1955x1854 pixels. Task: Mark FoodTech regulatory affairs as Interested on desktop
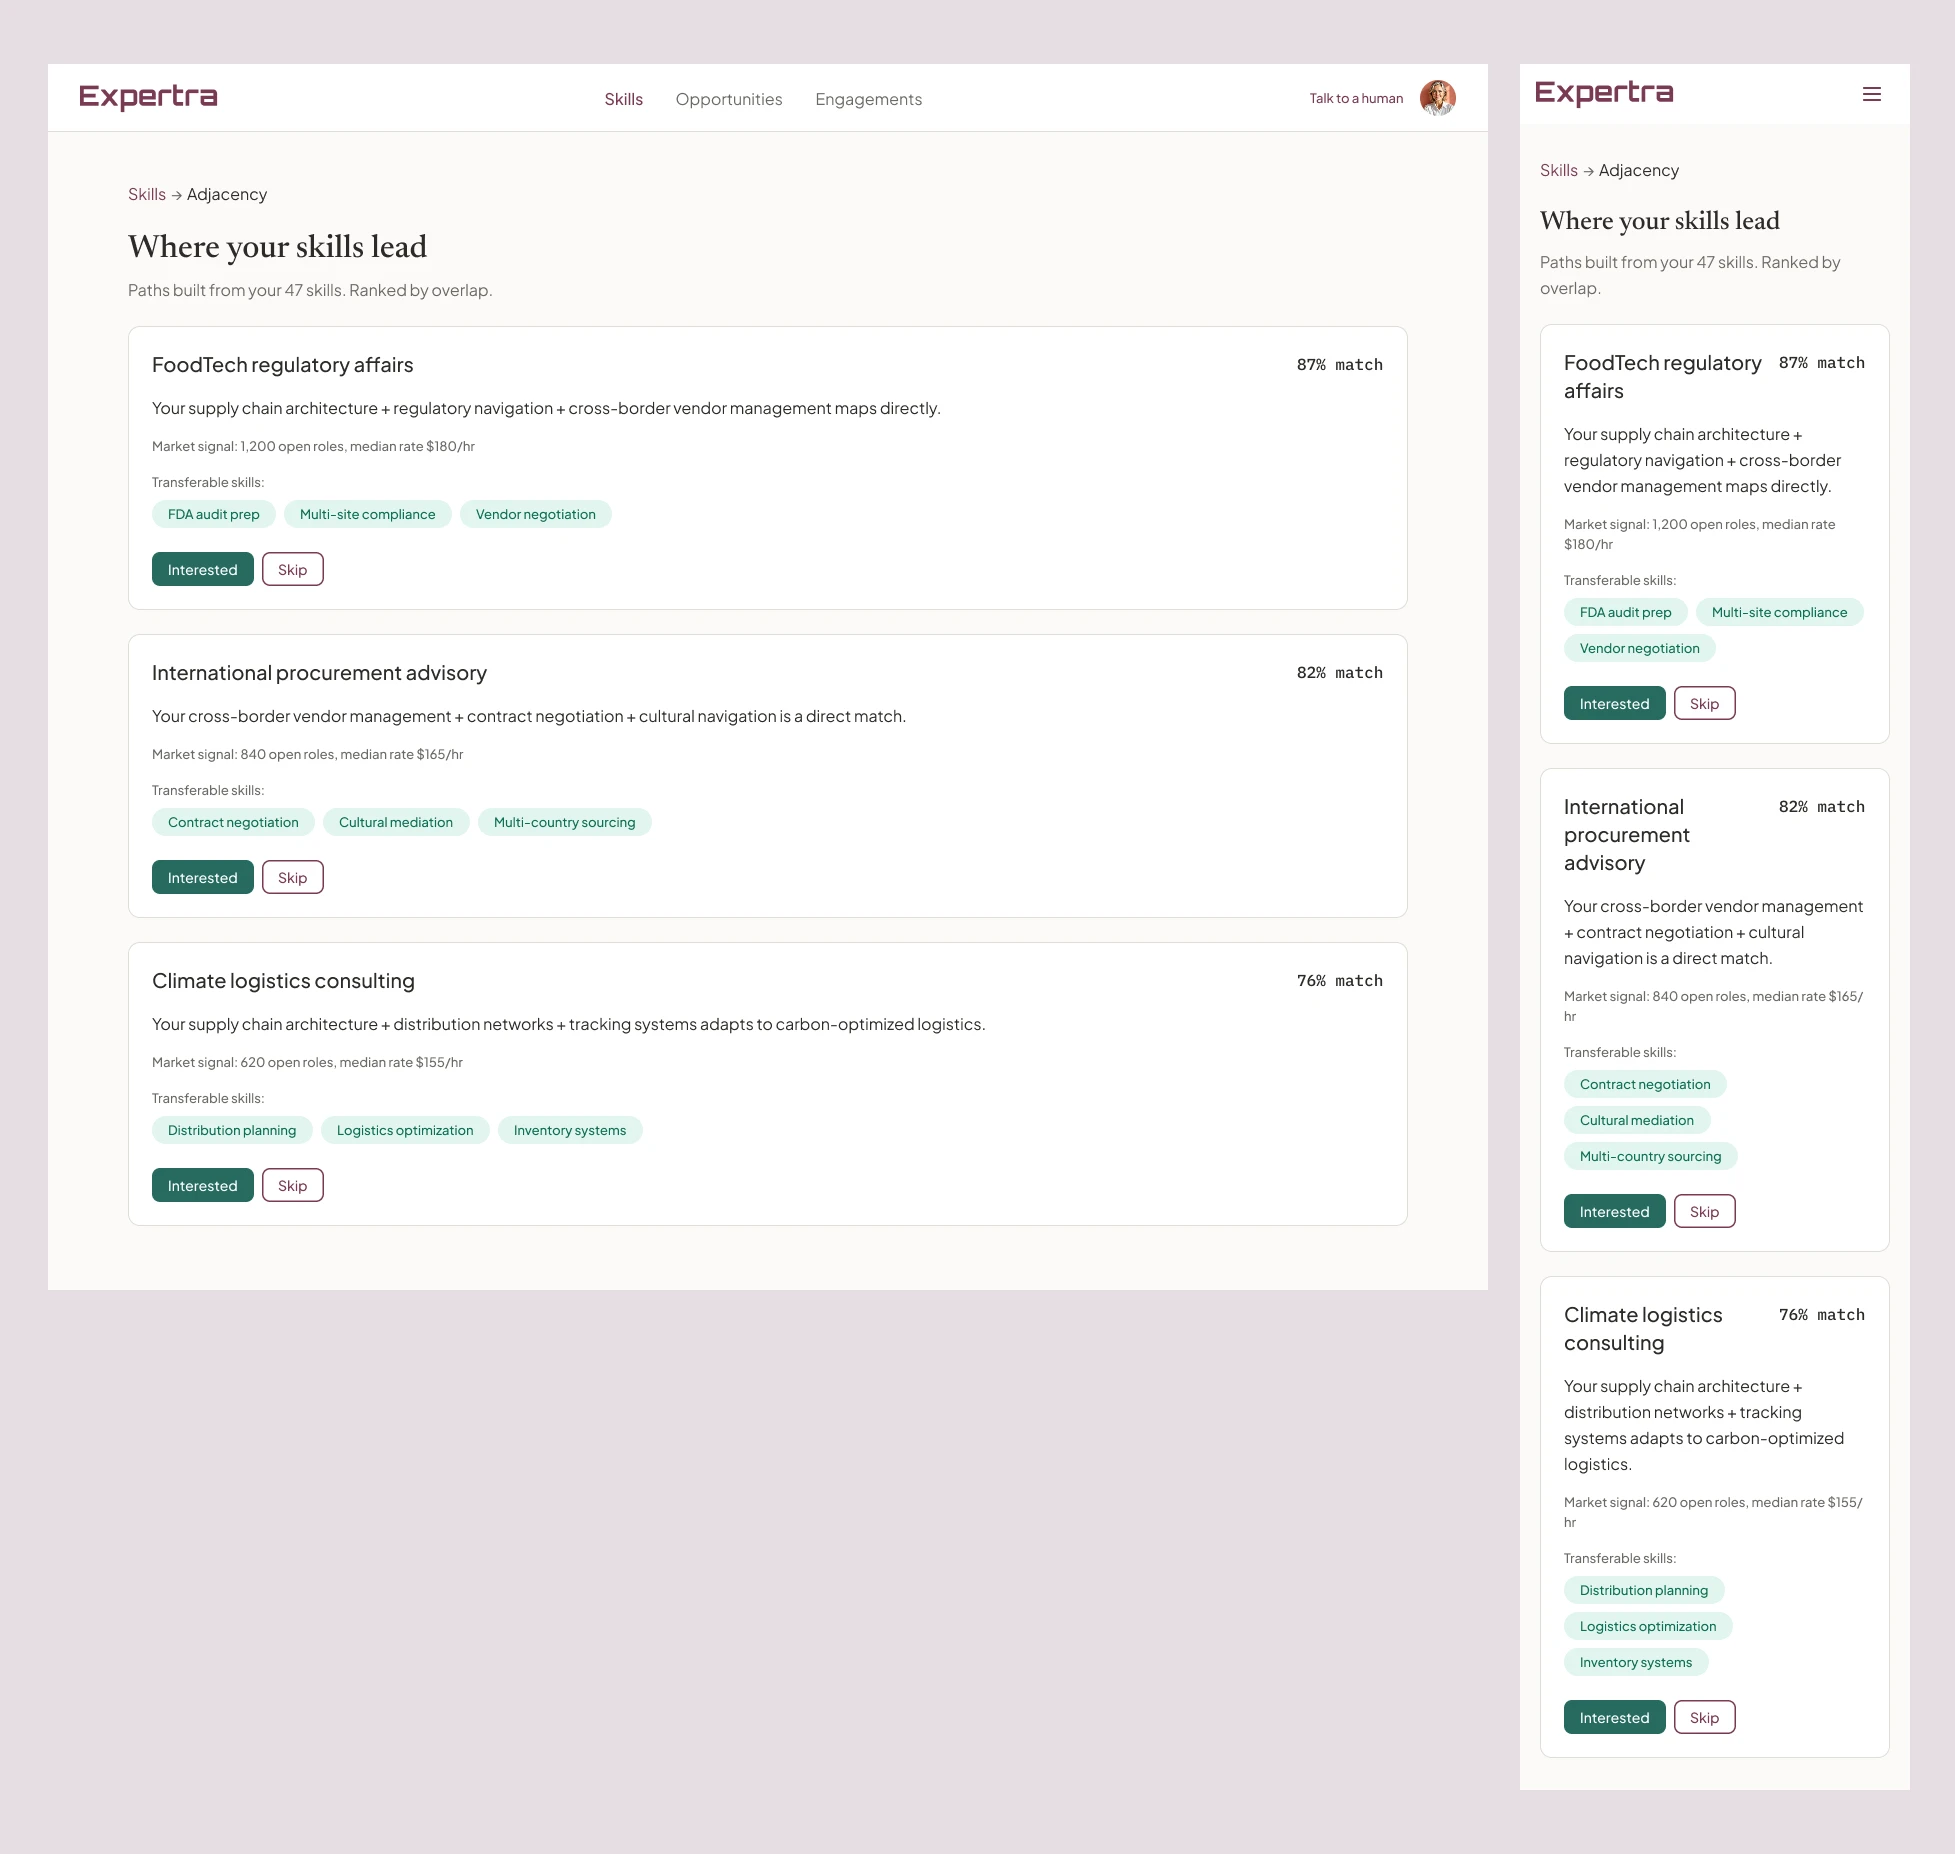point(202,570)
